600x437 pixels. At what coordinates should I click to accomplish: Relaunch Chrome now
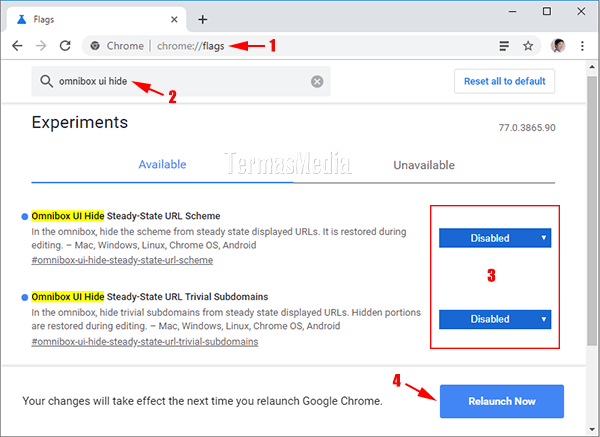(502, 401)
